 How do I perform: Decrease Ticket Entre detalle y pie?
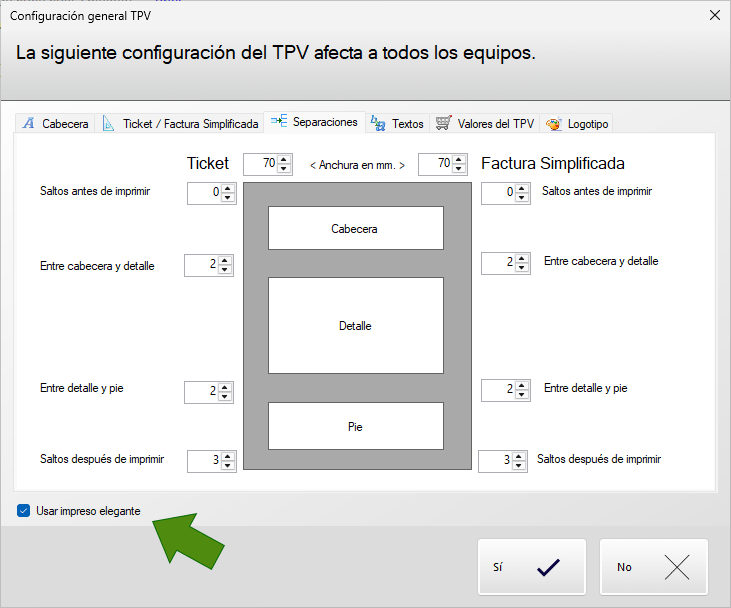pyautogui.click(x=225, y=396)
